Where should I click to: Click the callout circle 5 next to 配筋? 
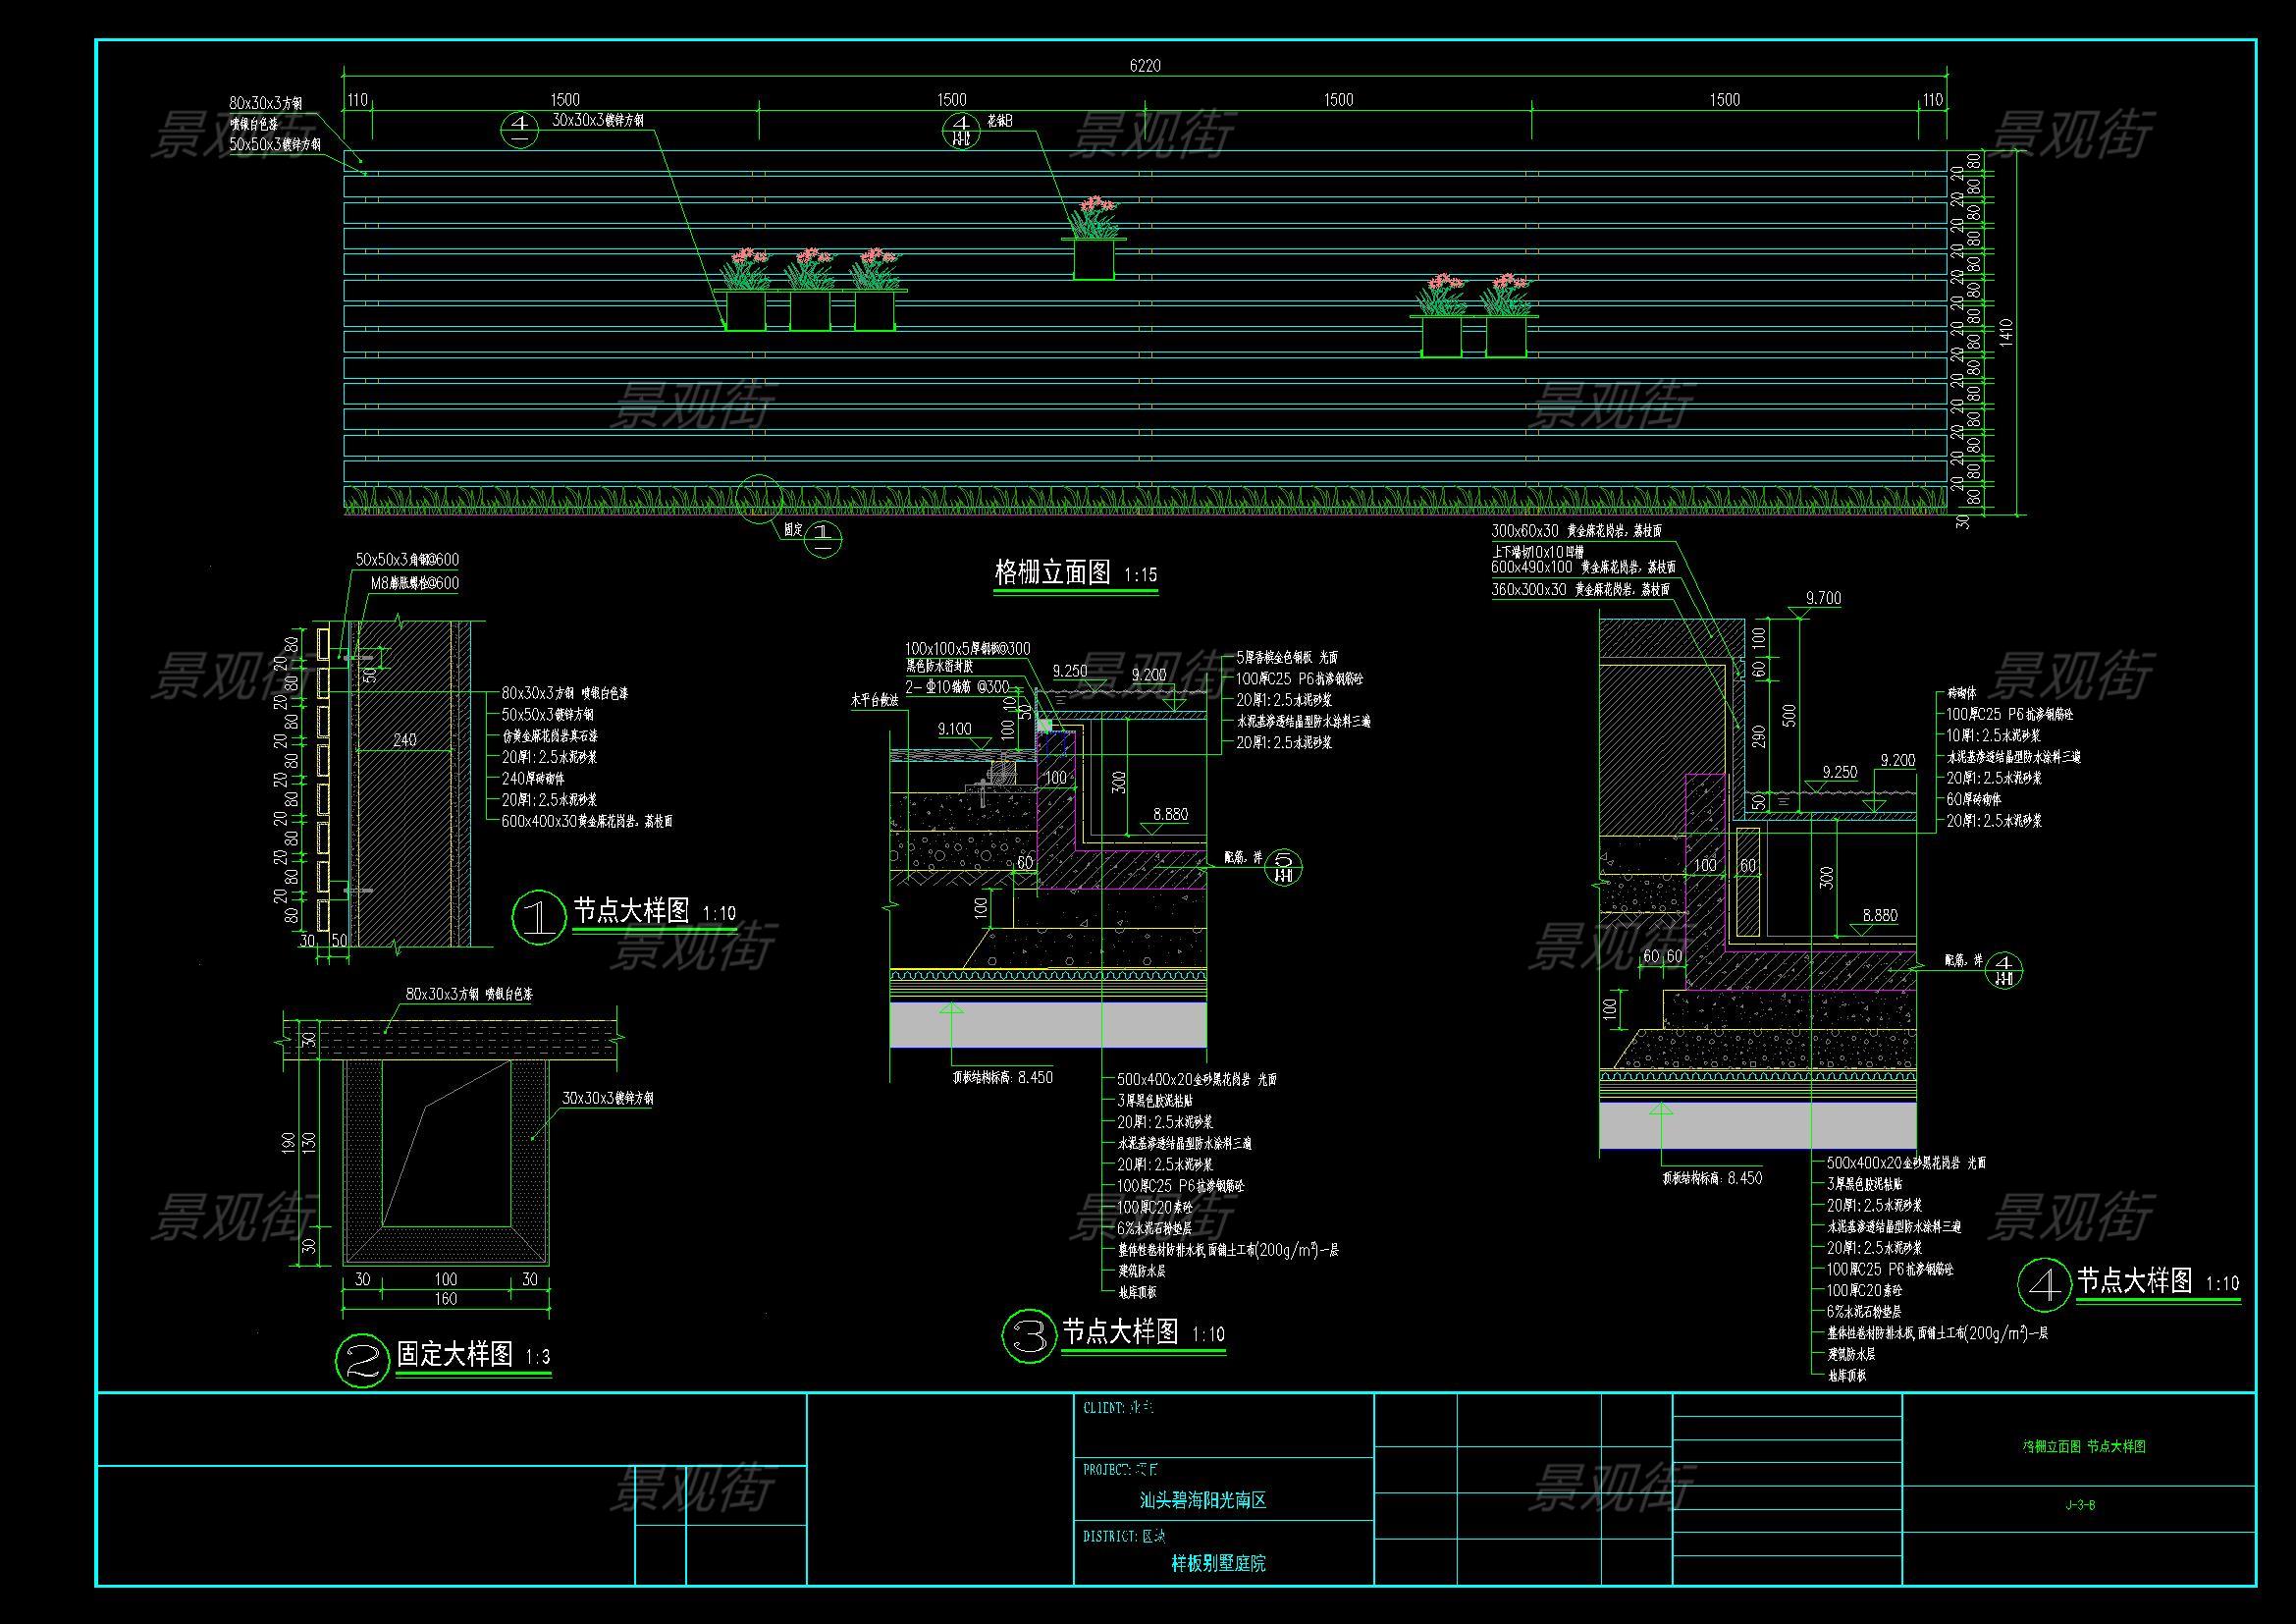point(1285,865)
